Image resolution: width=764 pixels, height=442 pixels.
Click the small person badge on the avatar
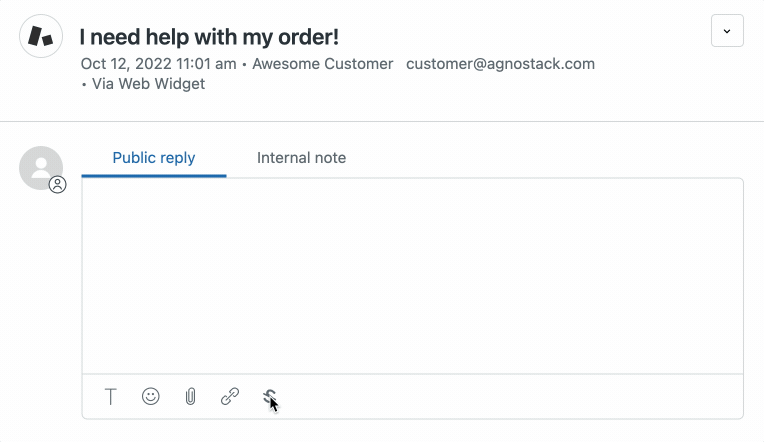coord(57,184)
